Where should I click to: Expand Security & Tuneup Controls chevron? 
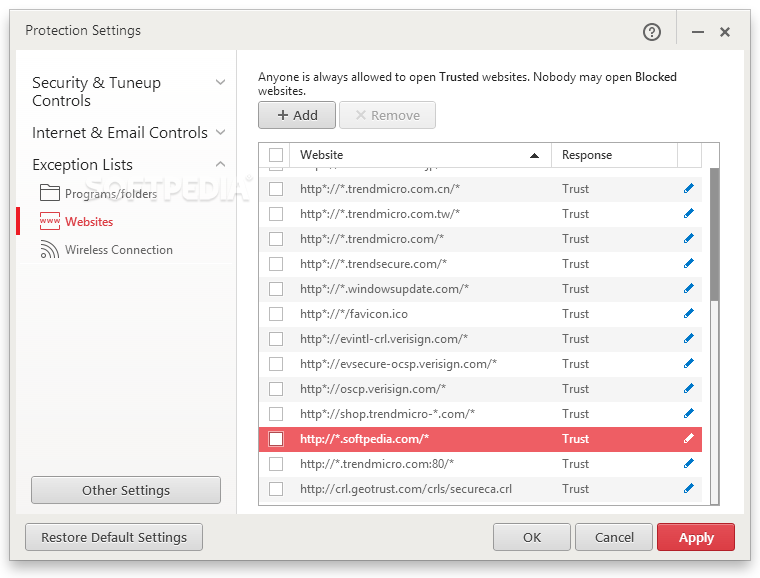point(221,82)
